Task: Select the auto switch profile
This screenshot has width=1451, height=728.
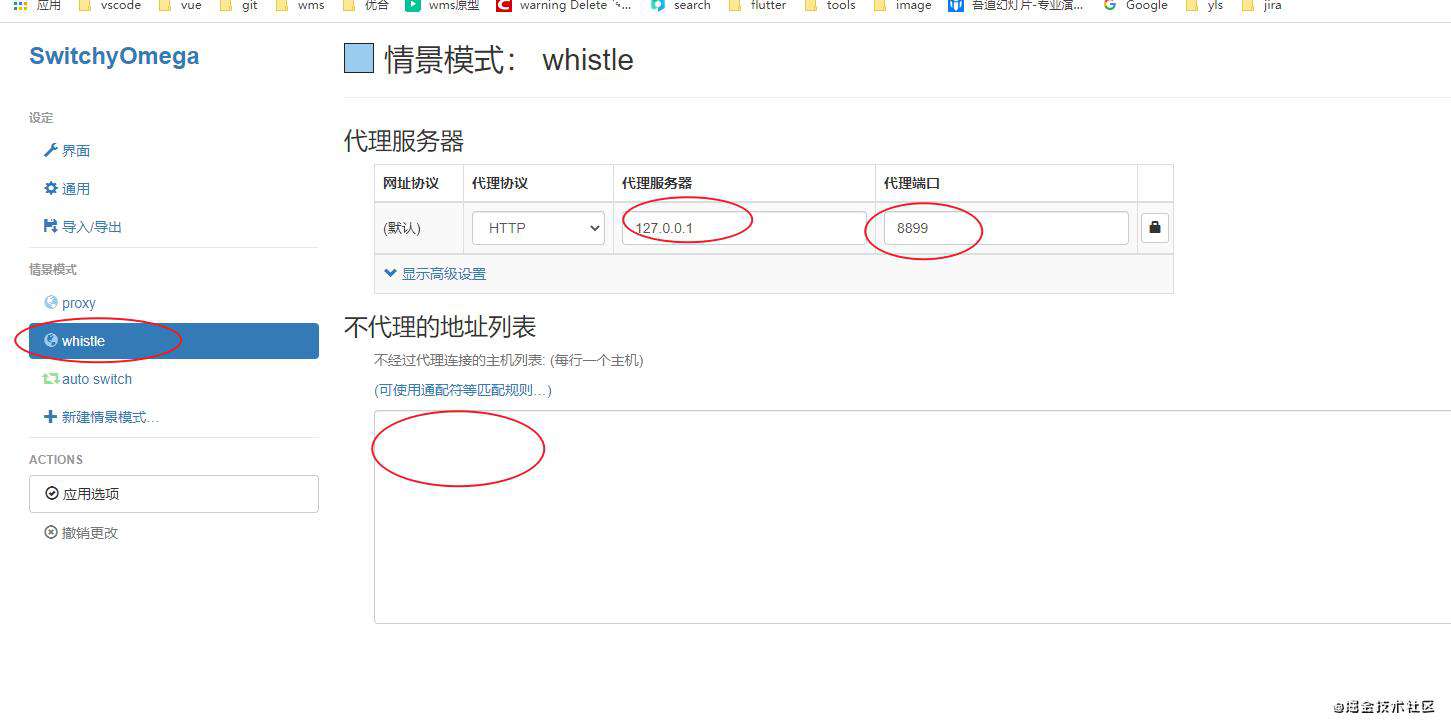Action: [x=173, y=379]
